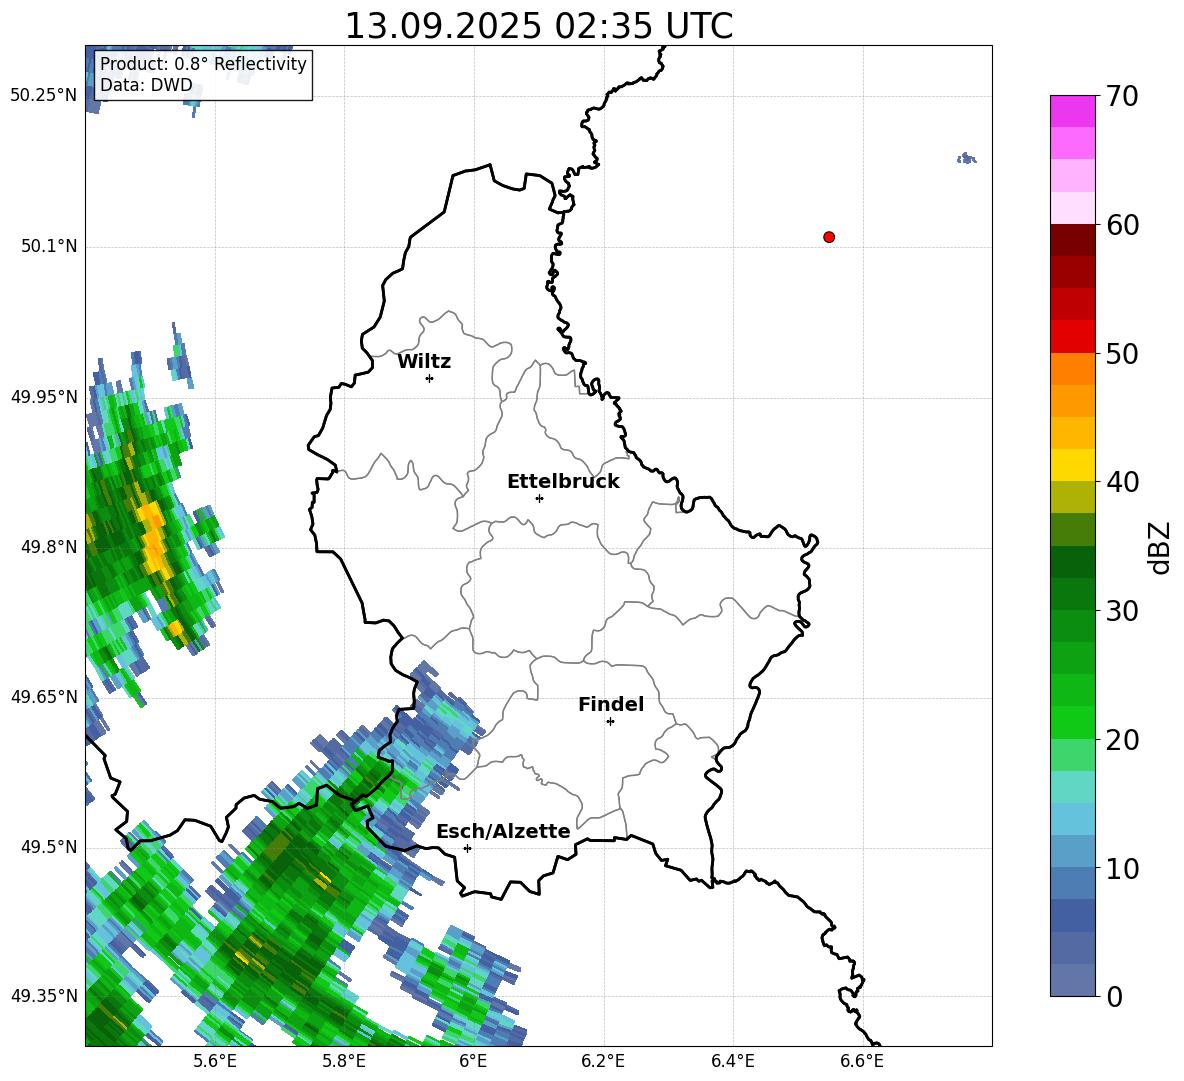The height and width of the screenshot is (1081, 1184).
Task: Click the 50 label on the colorbar
Action: [1122, 353]
